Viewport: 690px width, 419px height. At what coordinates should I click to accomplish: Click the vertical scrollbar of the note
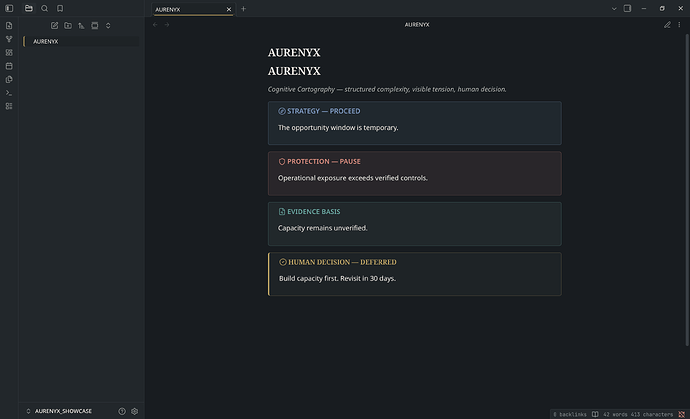click(687, 189)
